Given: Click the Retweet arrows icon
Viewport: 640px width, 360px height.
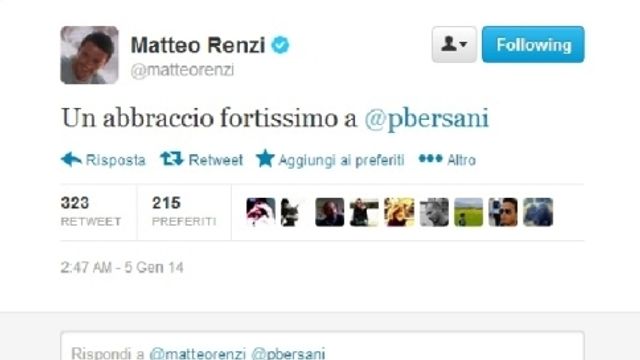Looking at the screenshot, I should click(172, 159).
